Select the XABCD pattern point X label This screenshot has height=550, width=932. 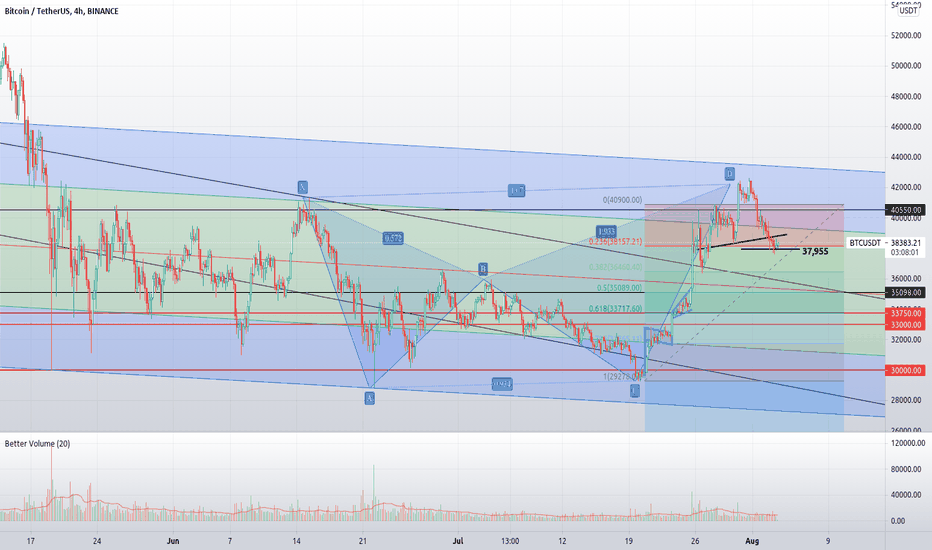(x=303, y=187)
